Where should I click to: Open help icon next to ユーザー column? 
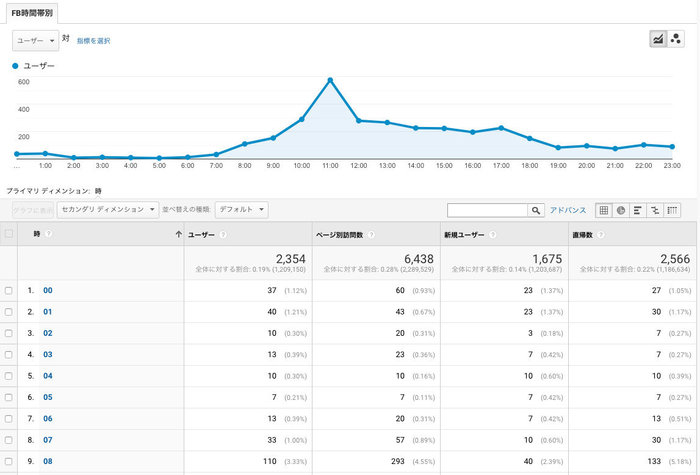tap(223, 234)
